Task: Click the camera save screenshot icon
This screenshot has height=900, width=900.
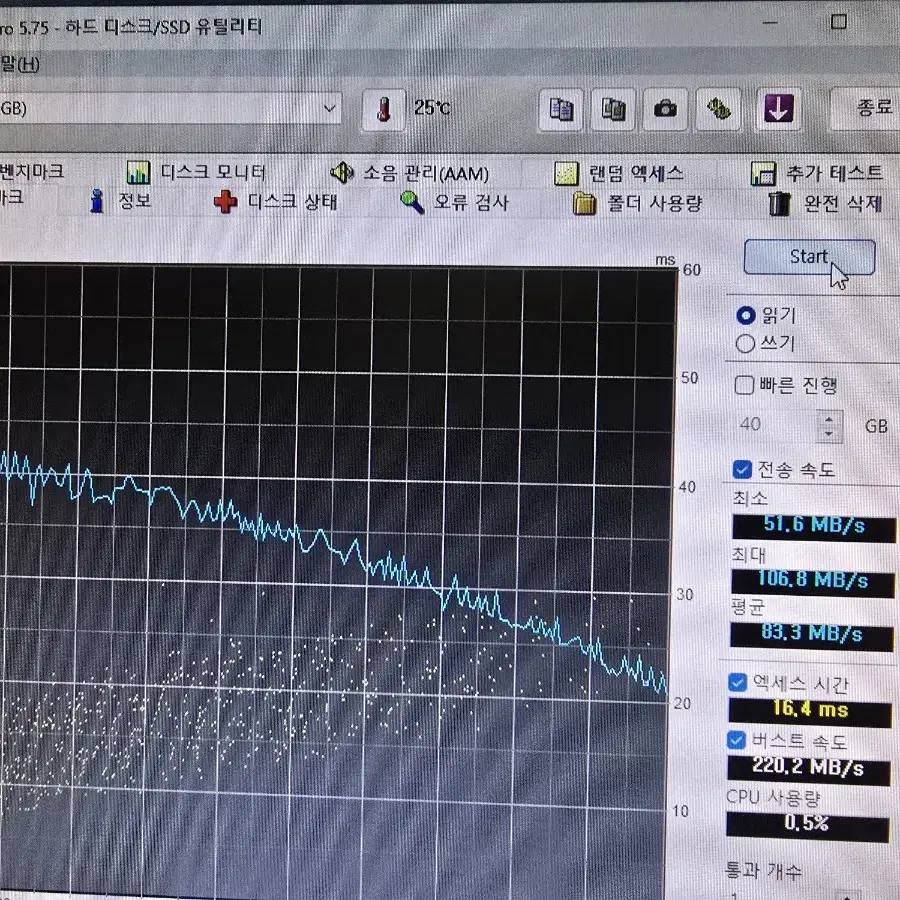Action: [665, 109]
